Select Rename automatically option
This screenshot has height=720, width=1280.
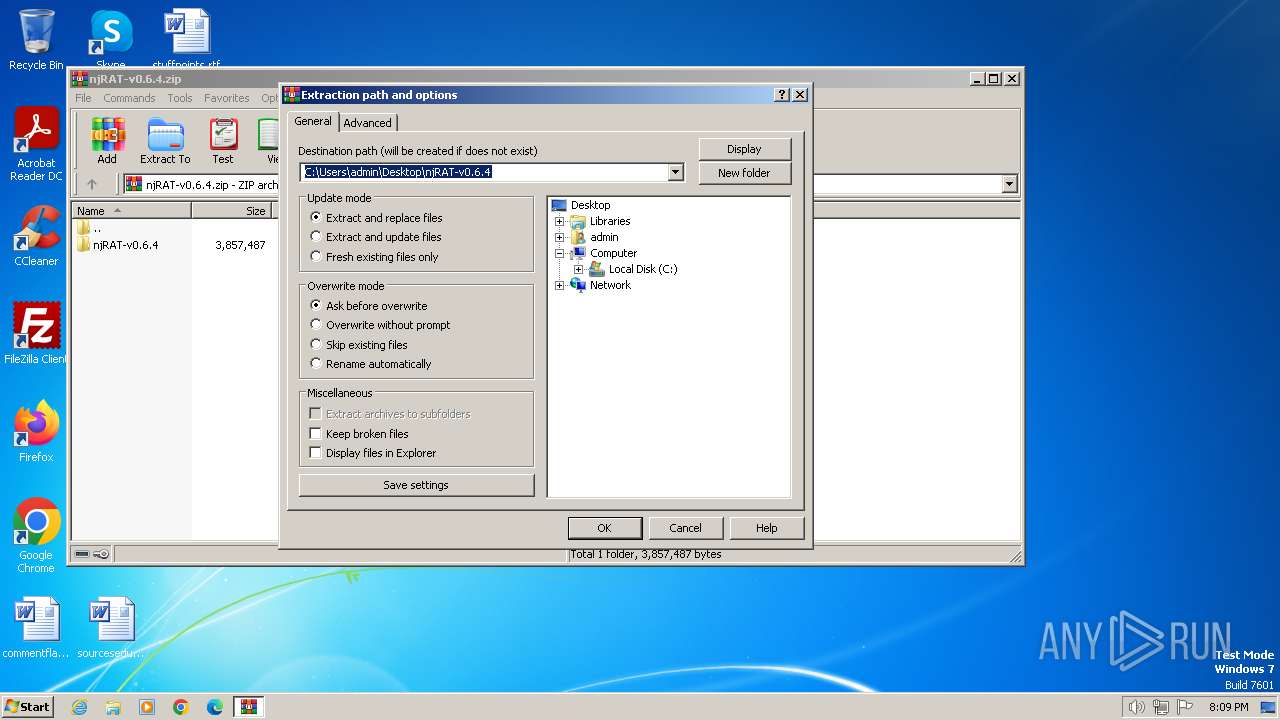pyautogui.click(x=316, y=364)
